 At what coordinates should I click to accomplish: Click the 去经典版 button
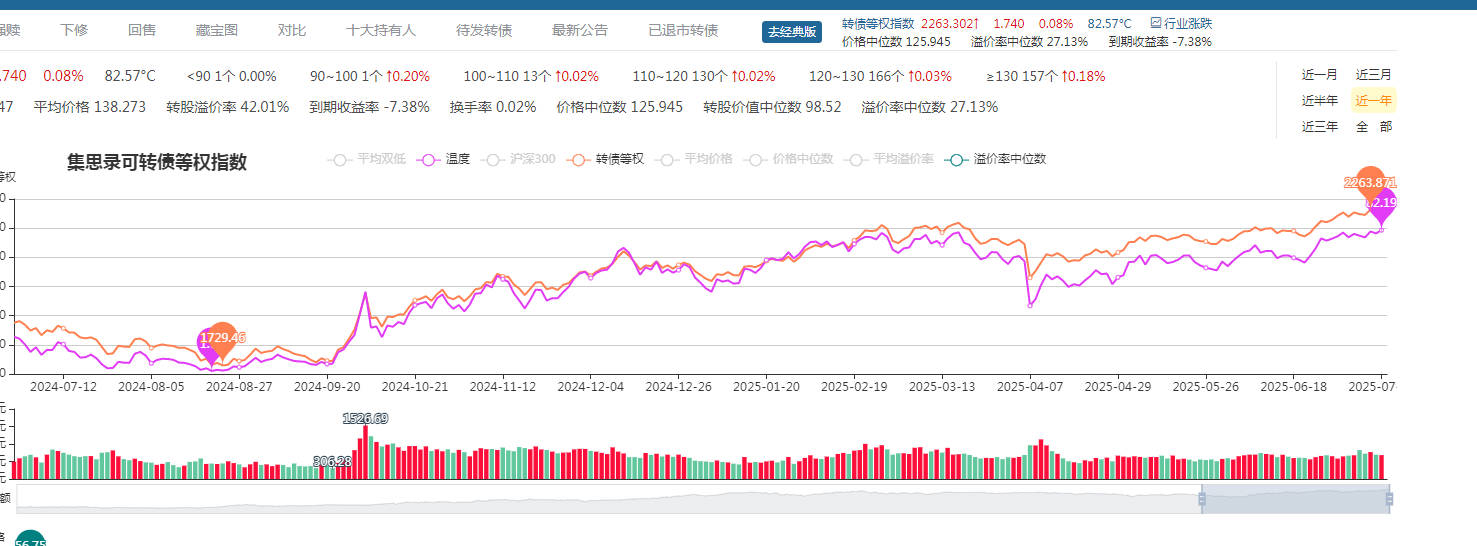pos(791,32)
